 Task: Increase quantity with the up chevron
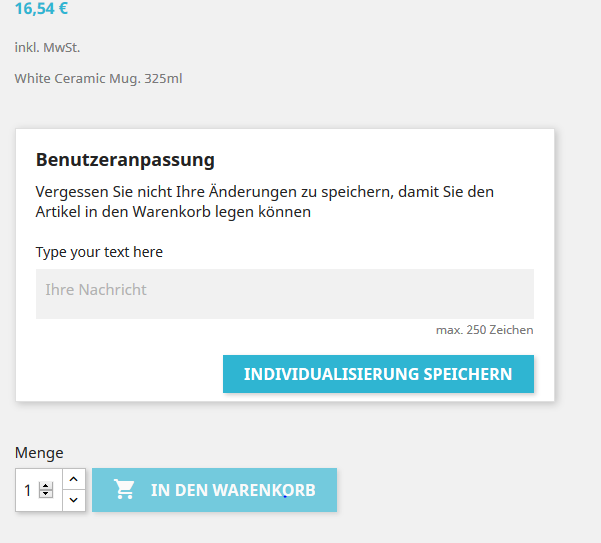tap(74, 479)
